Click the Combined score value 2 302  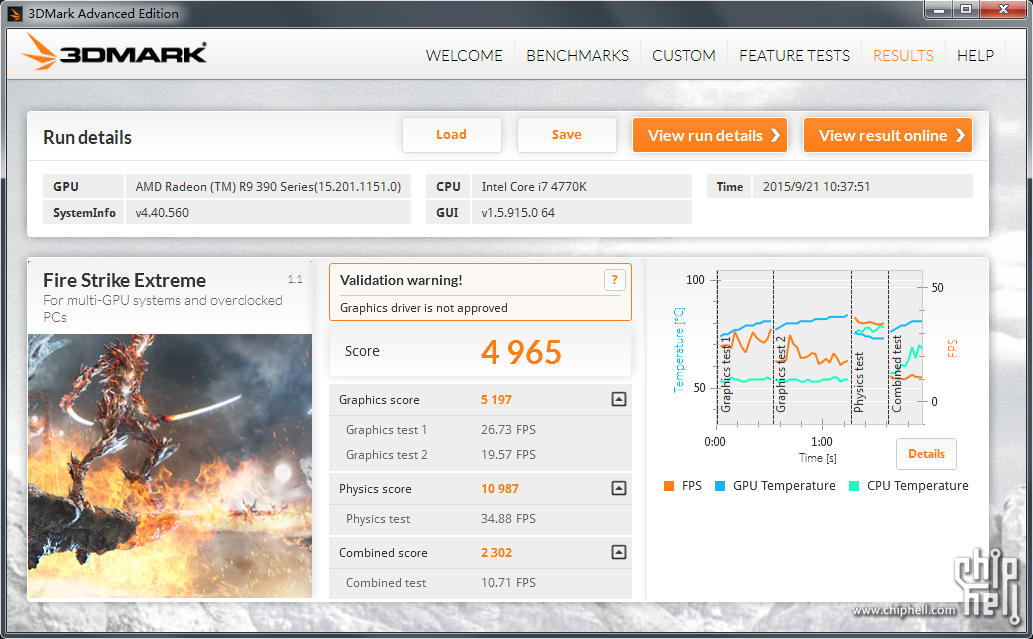496,553
